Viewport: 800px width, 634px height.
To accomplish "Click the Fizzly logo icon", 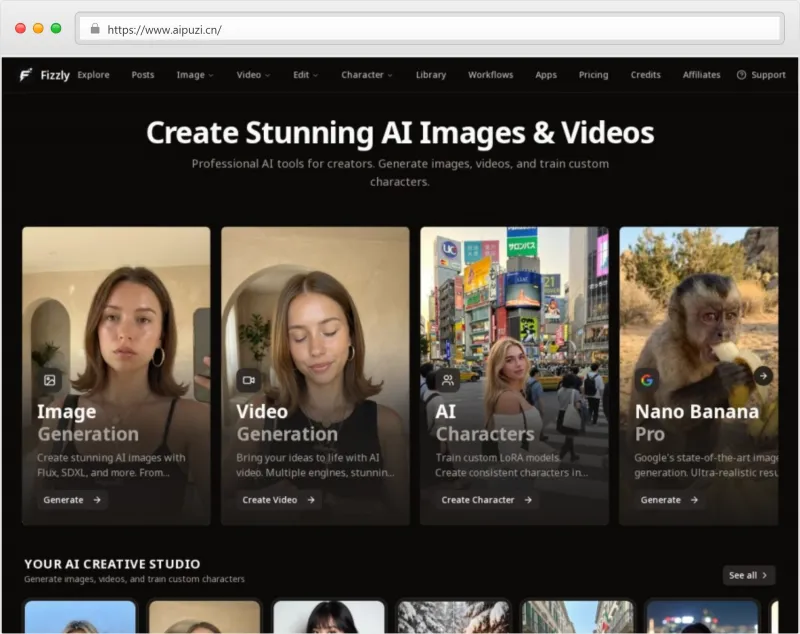I will (25, 75).
